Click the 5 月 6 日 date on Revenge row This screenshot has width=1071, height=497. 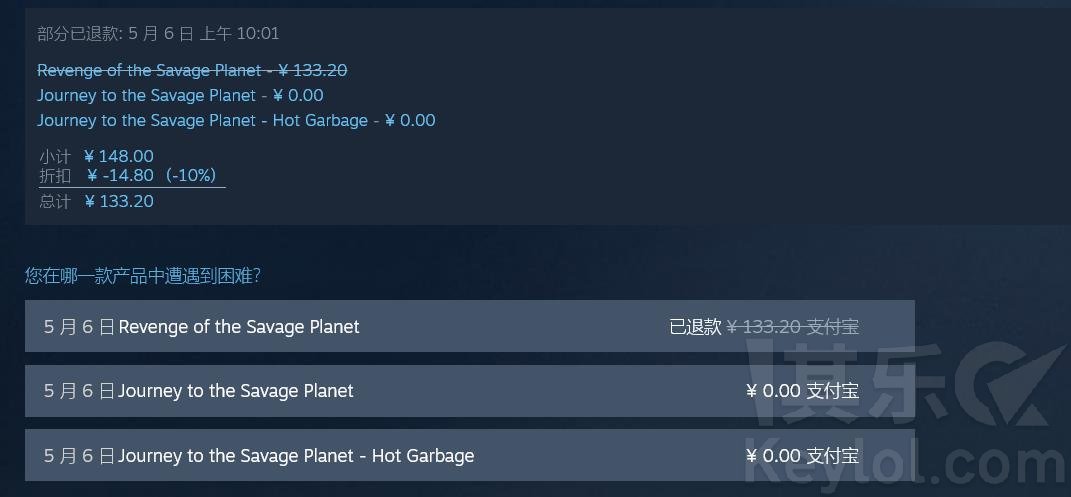click(80, 327)
